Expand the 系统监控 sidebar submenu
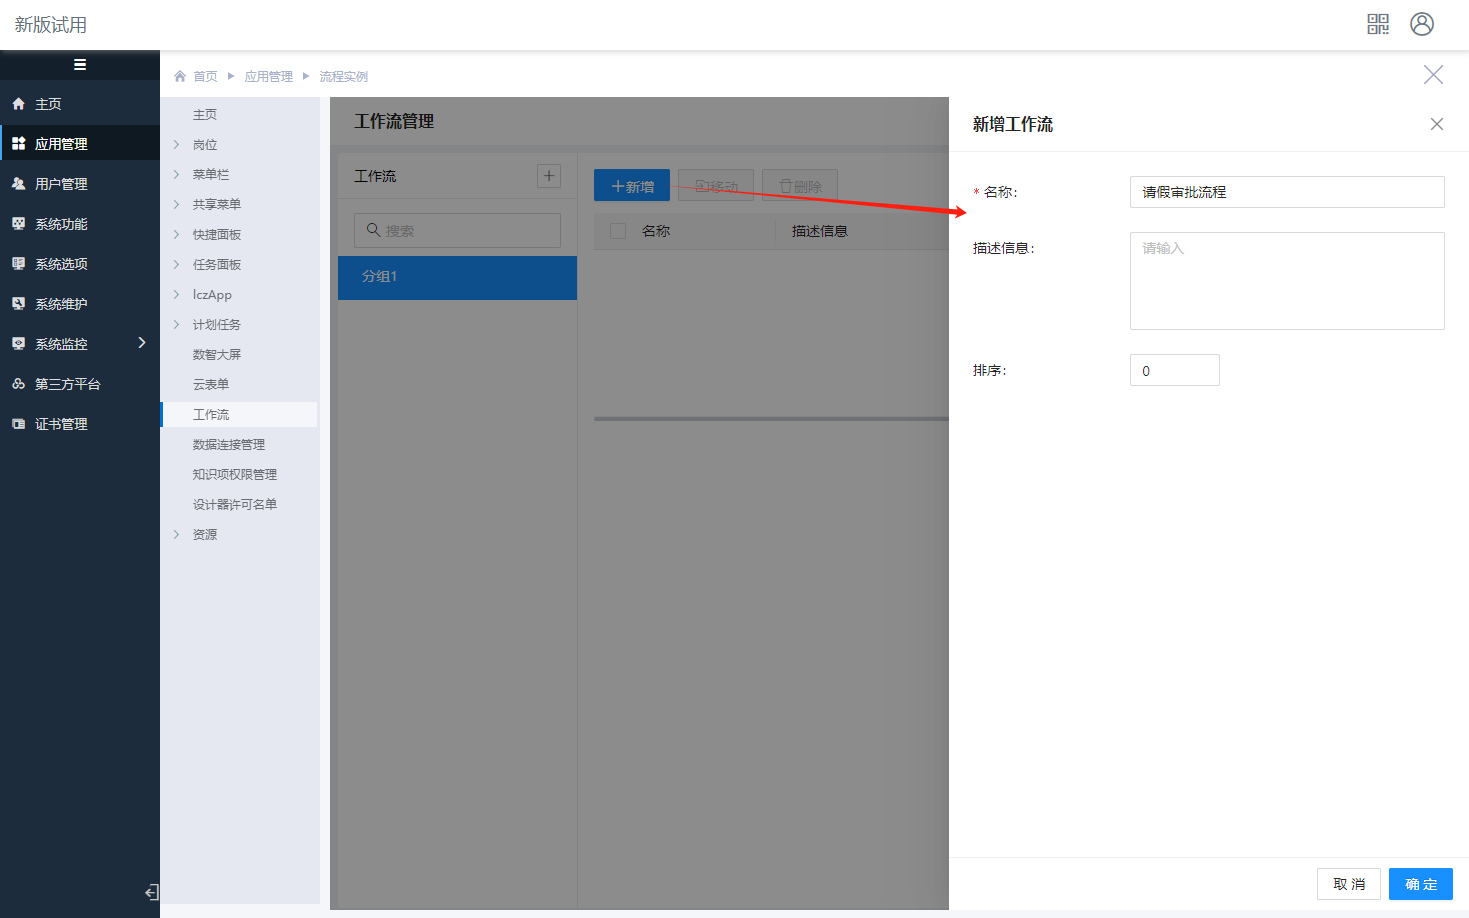The width and height of the screenshot is (1469, 918). (x=142, y=343)
